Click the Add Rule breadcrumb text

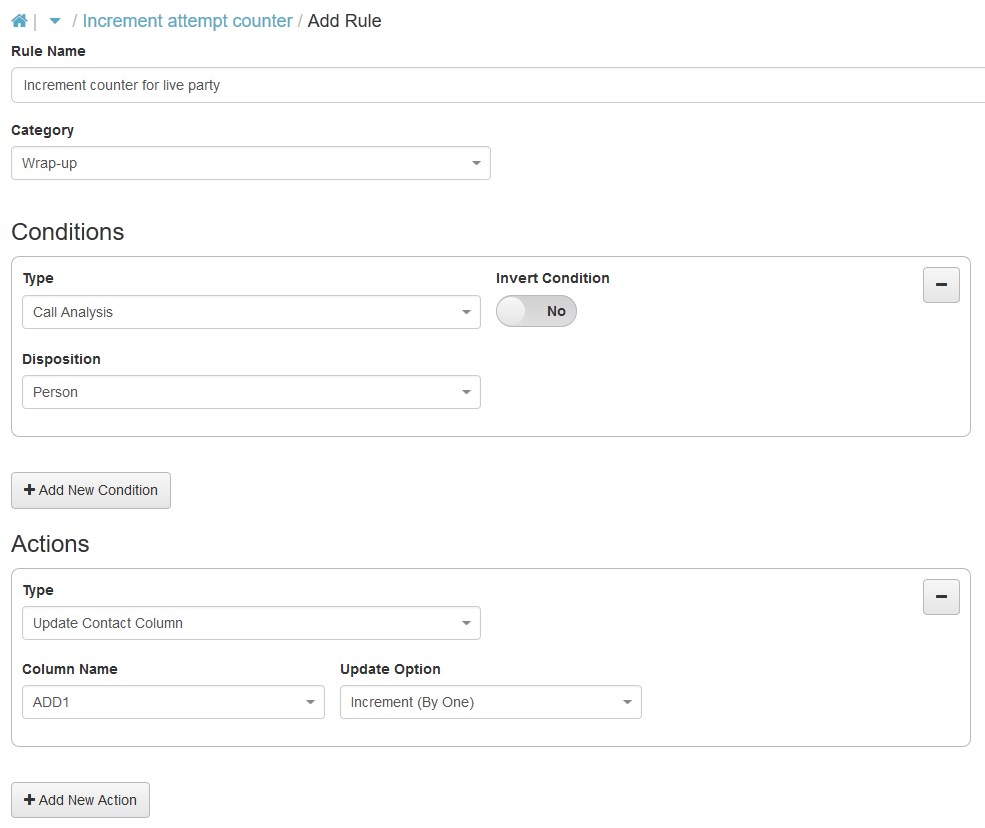click(x=344, y=21)
